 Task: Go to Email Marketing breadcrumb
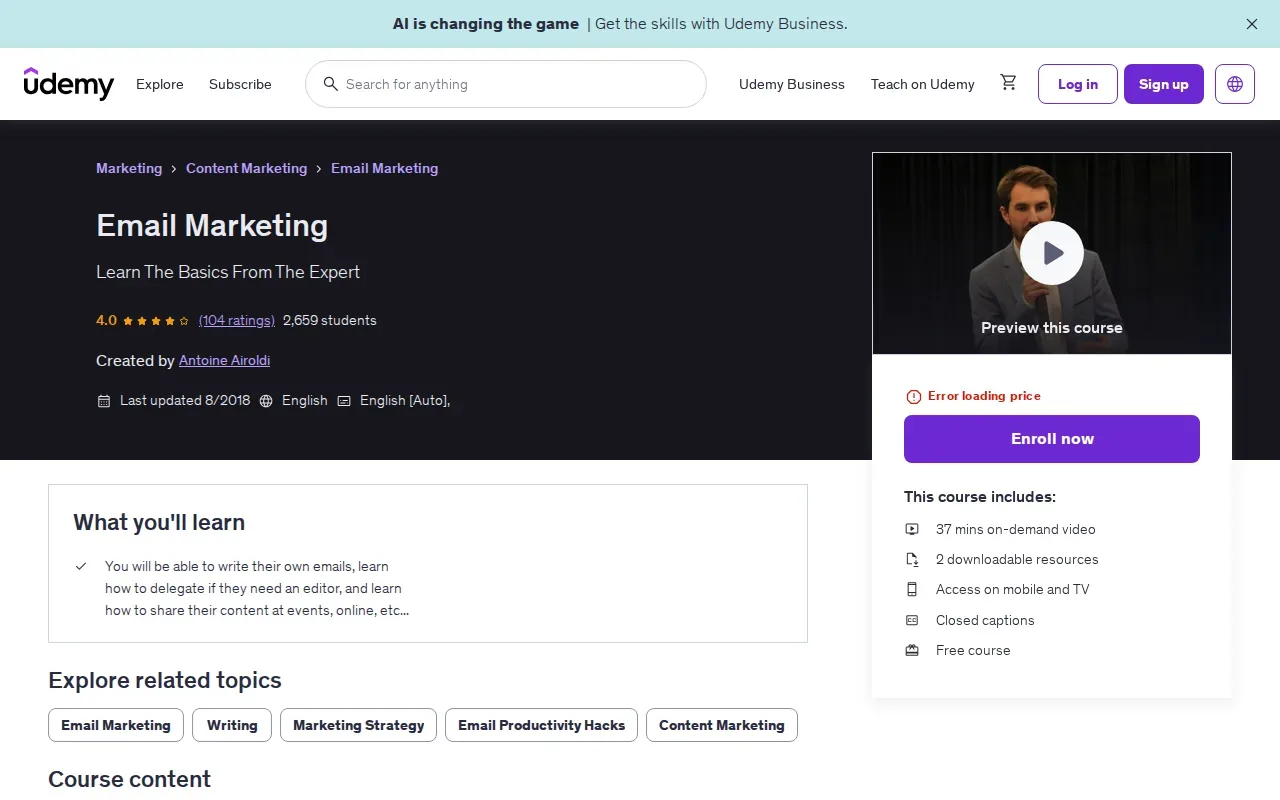(384, 168)
